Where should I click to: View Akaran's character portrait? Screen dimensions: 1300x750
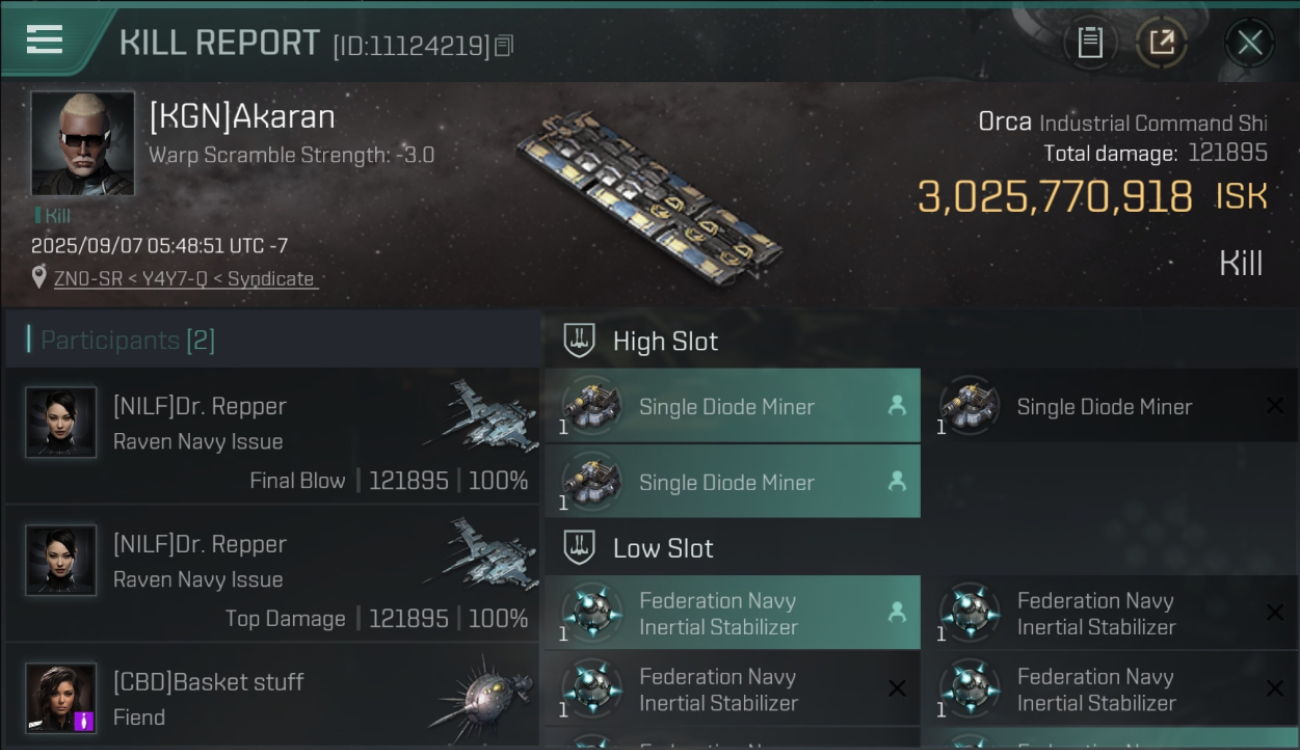(x=82, y=142)
